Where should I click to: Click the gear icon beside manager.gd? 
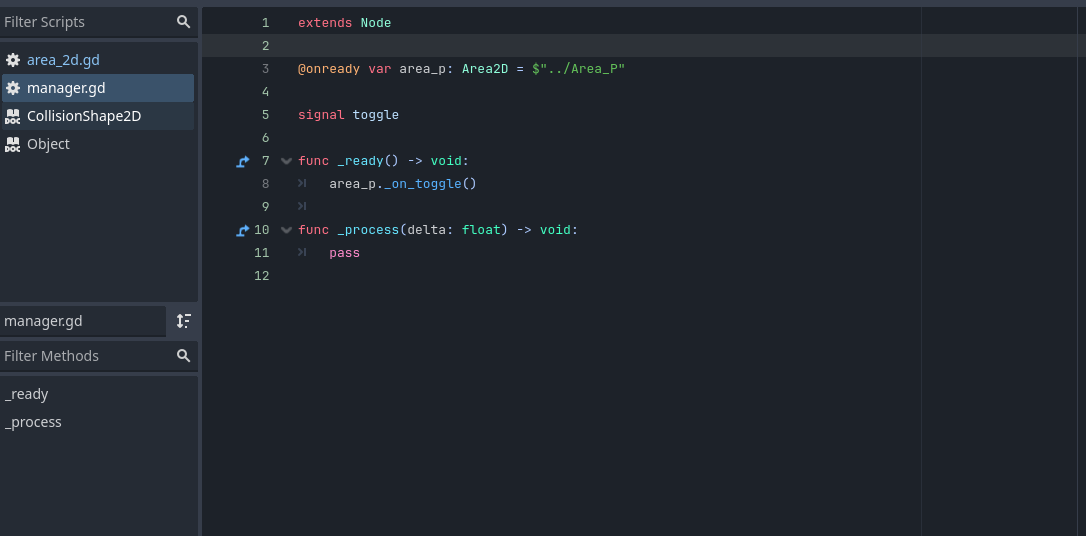[x=12, y=88]
